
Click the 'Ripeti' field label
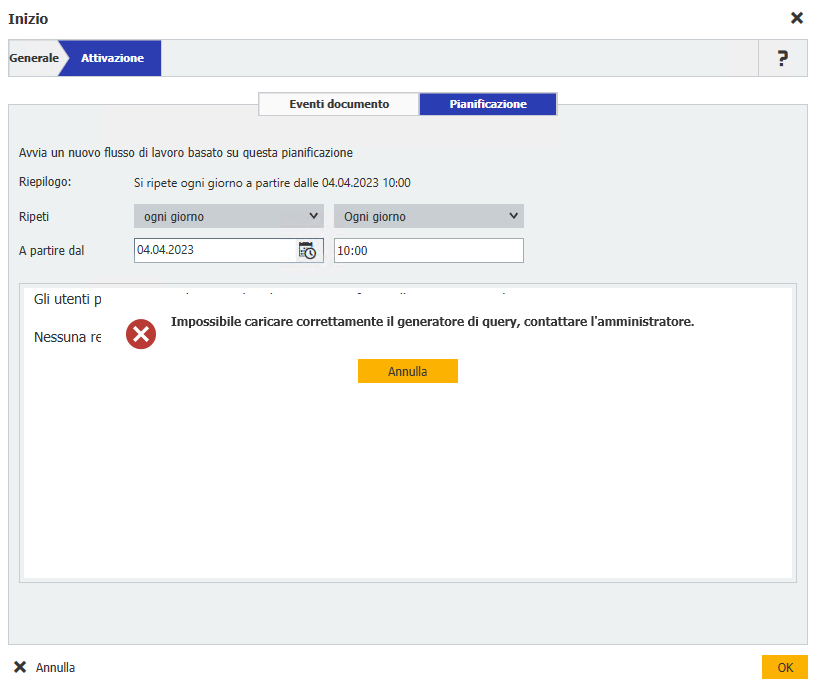[x=34, y=216]
